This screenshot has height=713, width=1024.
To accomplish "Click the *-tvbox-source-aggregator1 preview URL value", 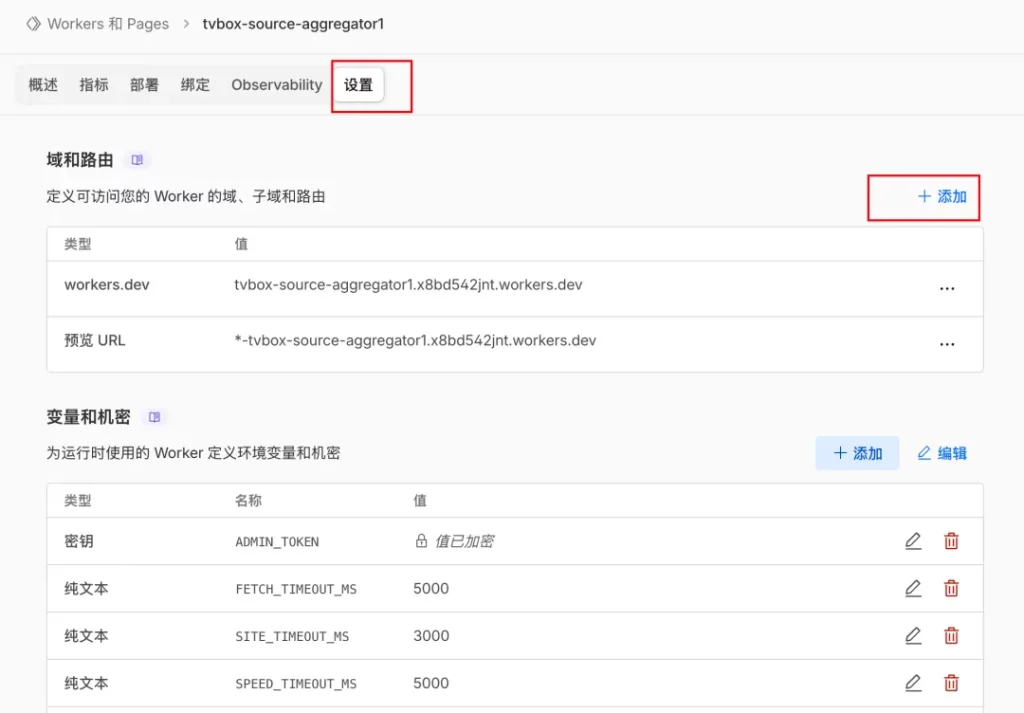I will tap(415, 340).
